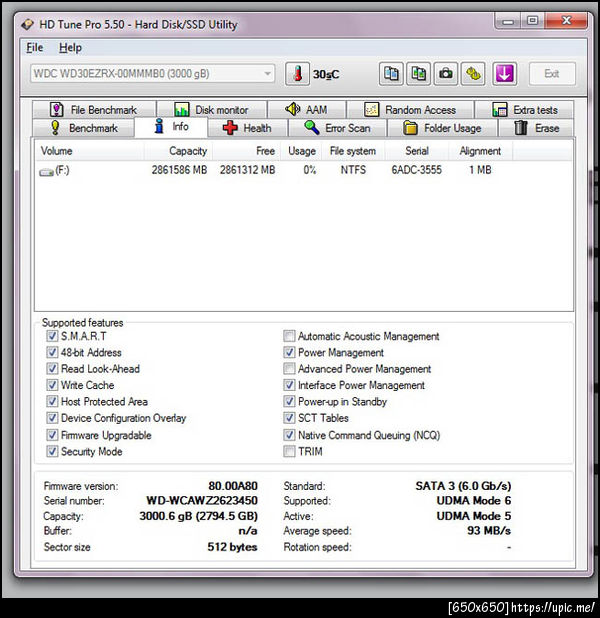Switch to the Erase tab
The image size is (600, 618).
point(537,128)
